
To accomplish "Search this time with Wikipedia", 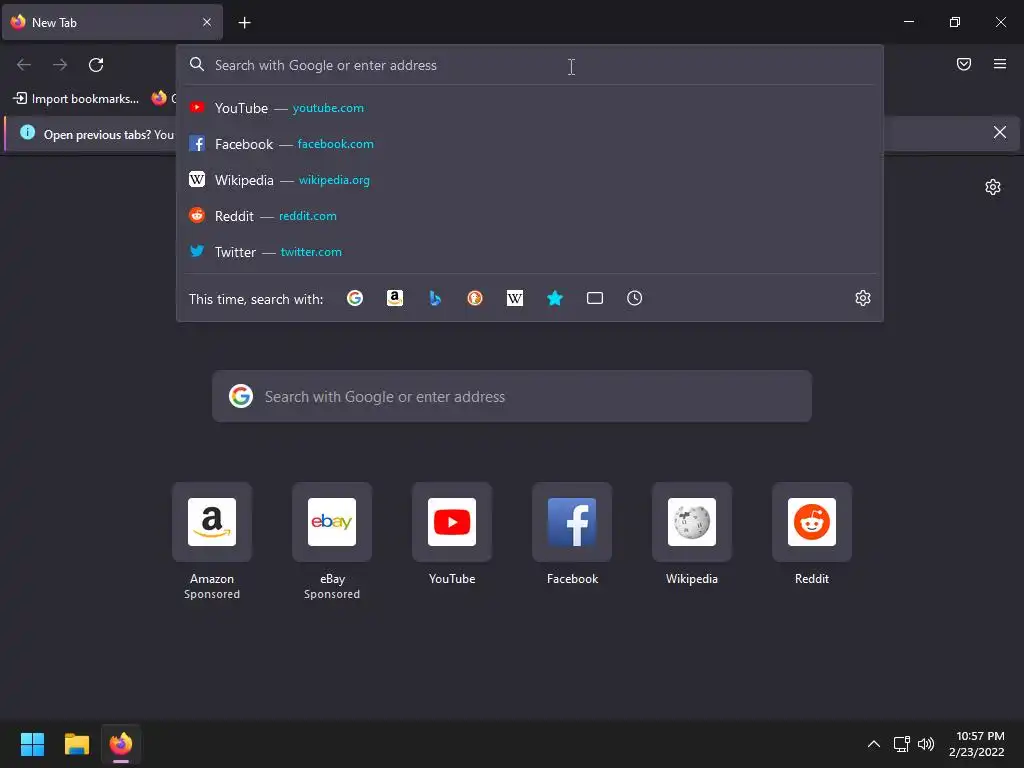I will point(515,298).
